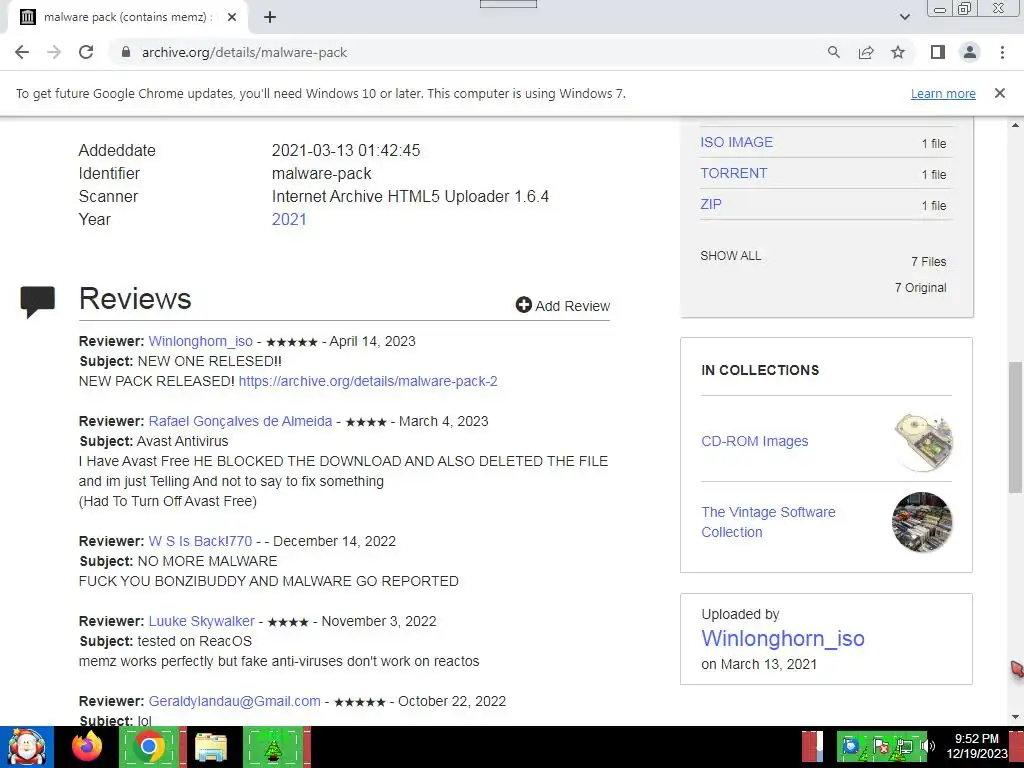Open reviewer Winlonghorn_iso profile link
This screenshot has height=768, width=1024.
pyautogui.click(x=200, y=342)
